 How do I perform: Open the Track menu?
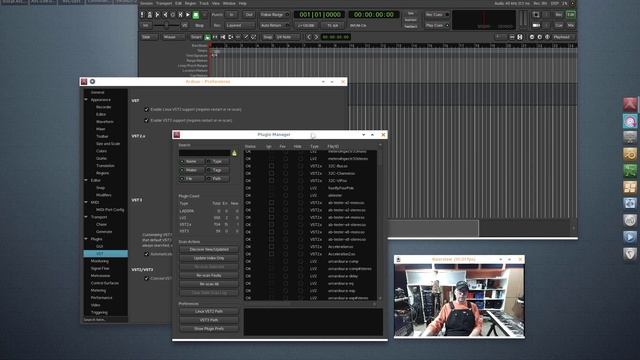coord(204,3)
